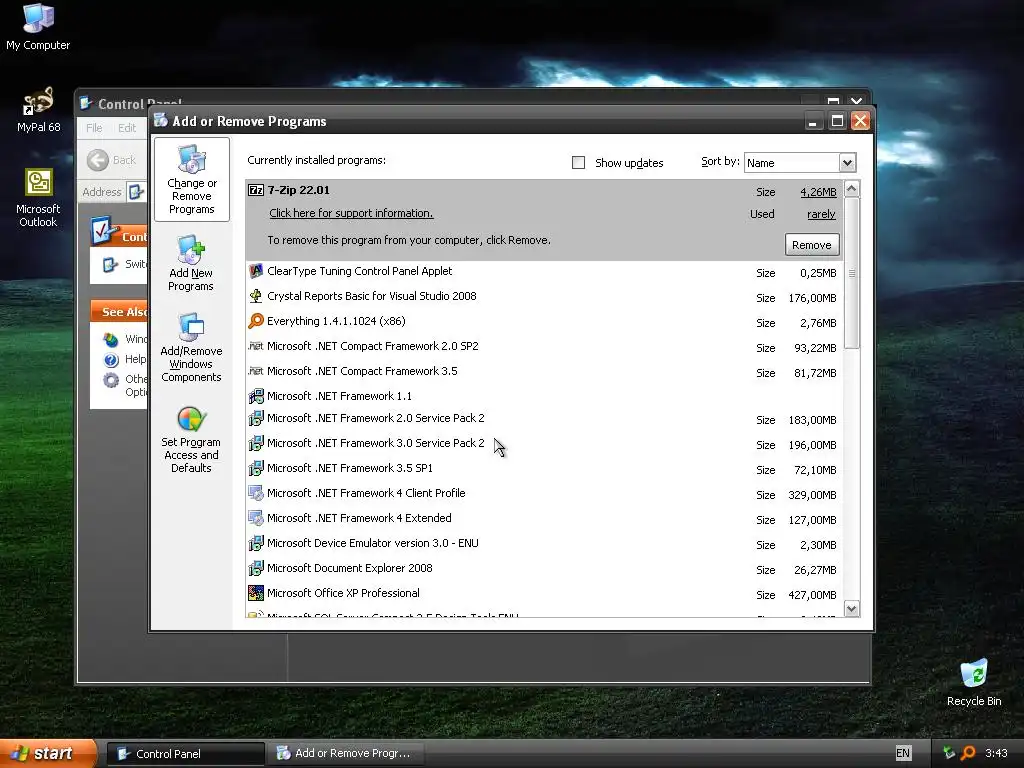Click the safely remove hardware tray icon
1024x768 pixels.
pyautogui.click(x=949, y=753)
